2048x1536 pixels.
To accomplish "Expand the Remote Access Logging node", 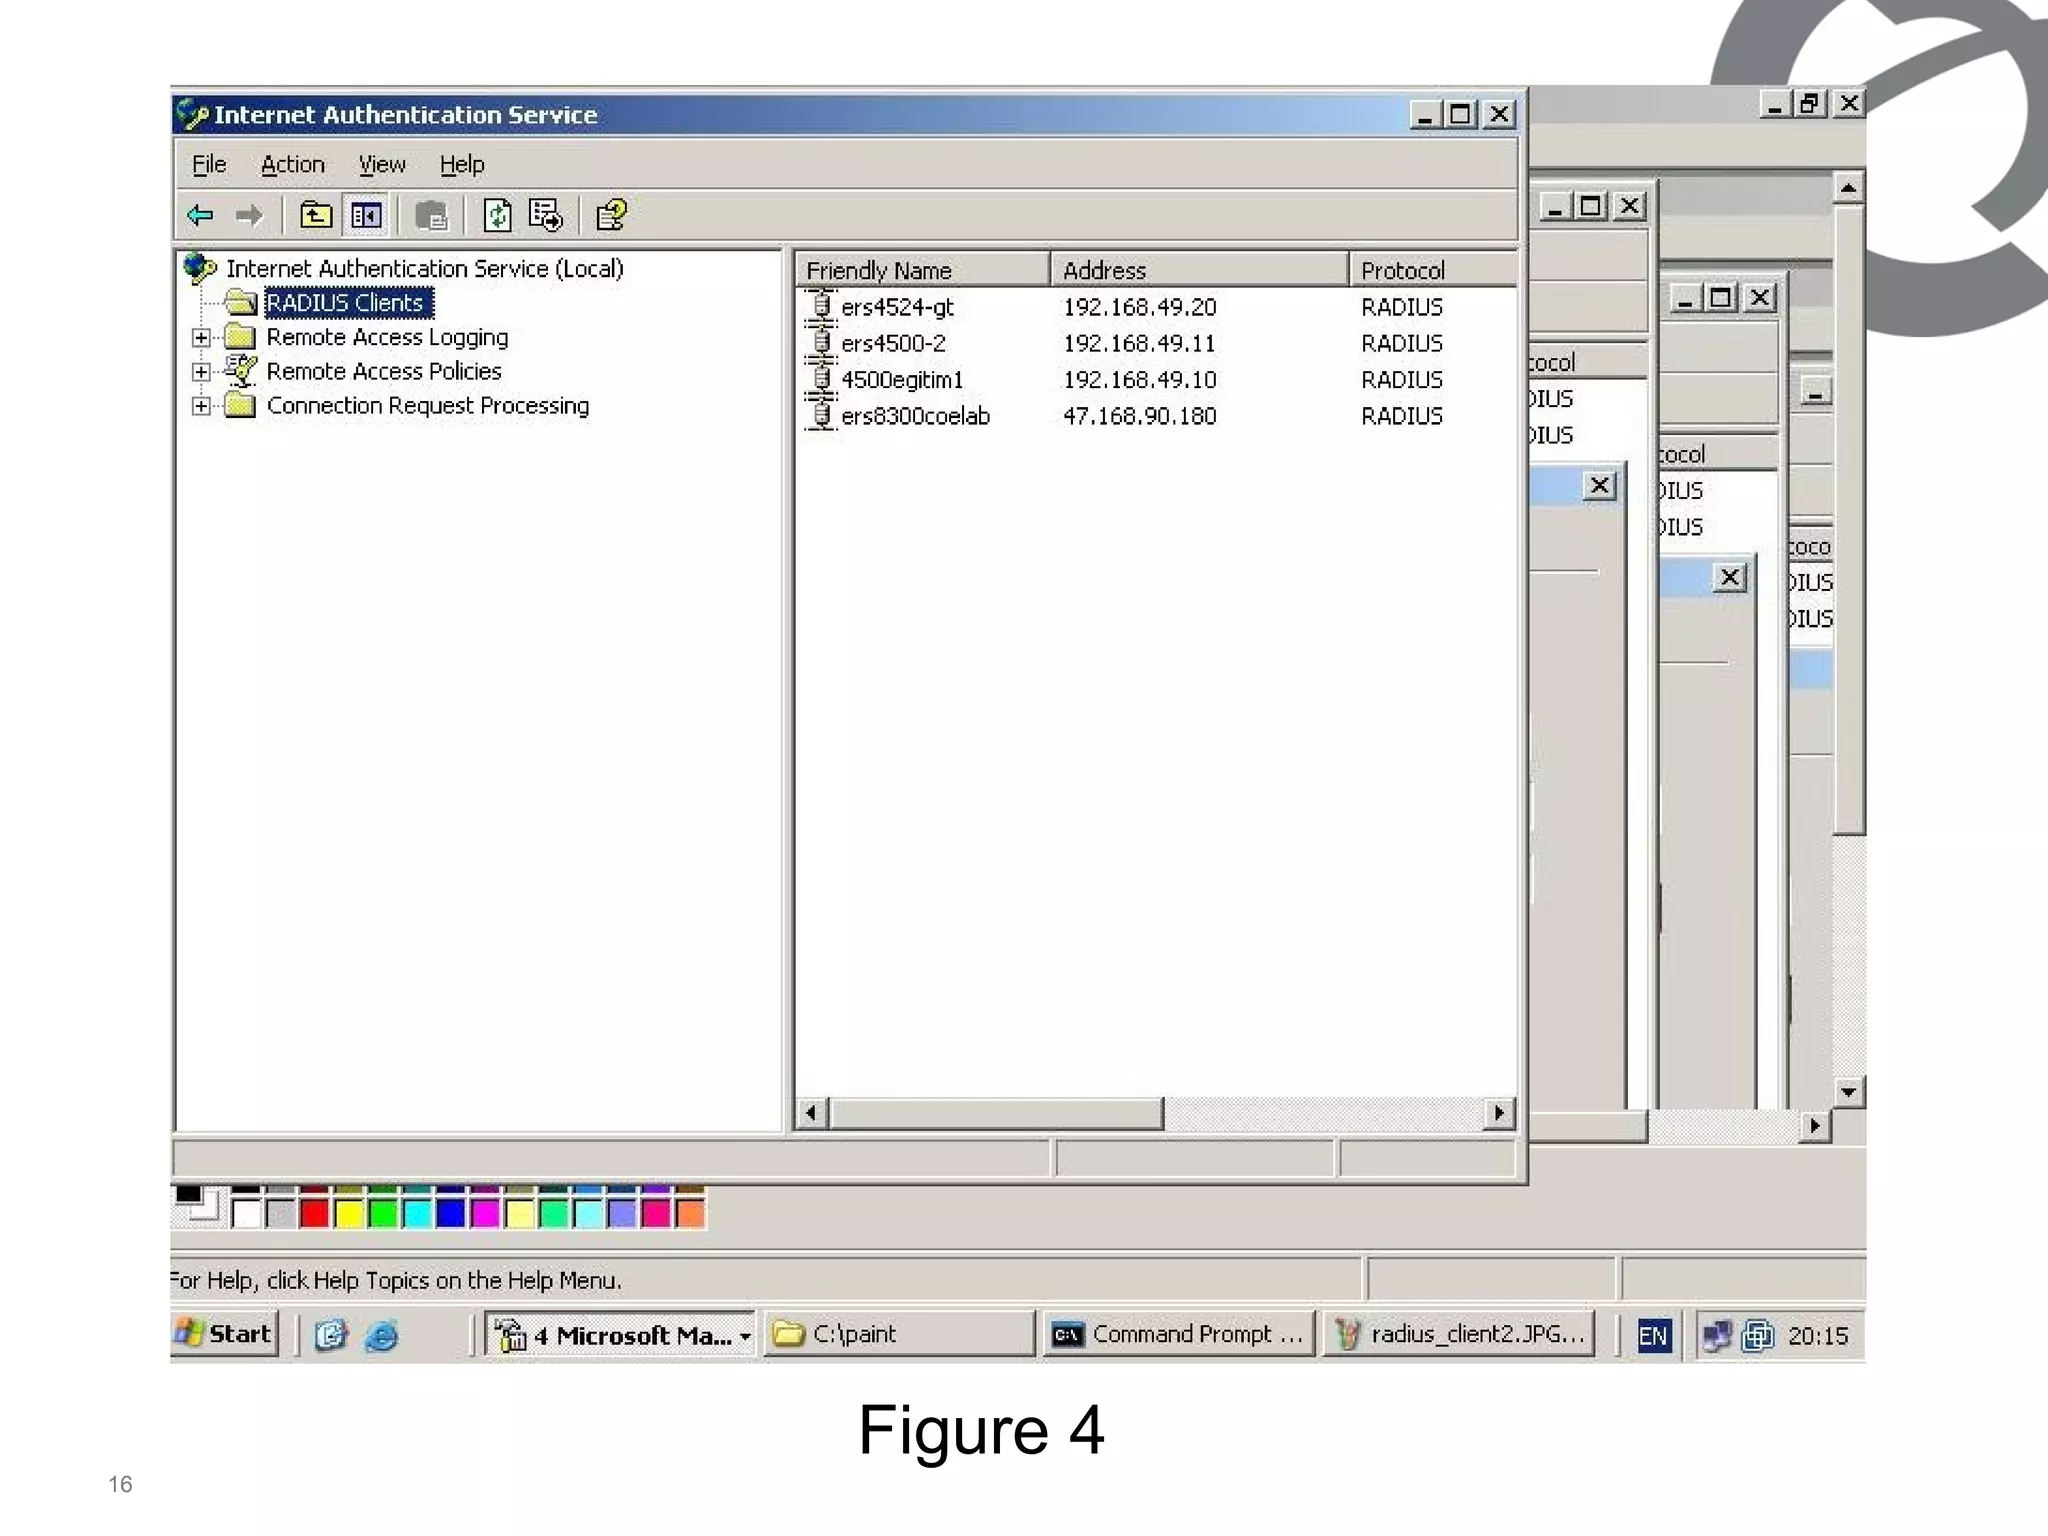I will pos(201,338).
